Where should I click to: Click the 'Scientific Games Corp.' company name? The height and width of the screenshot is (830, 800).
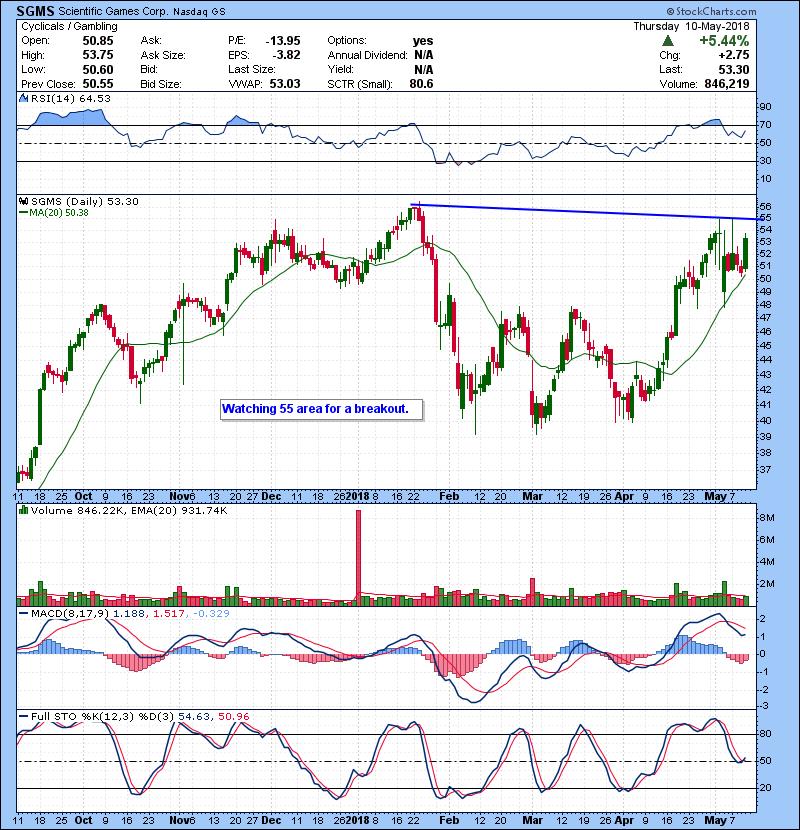pyautogui.click(x=113, y=11)
